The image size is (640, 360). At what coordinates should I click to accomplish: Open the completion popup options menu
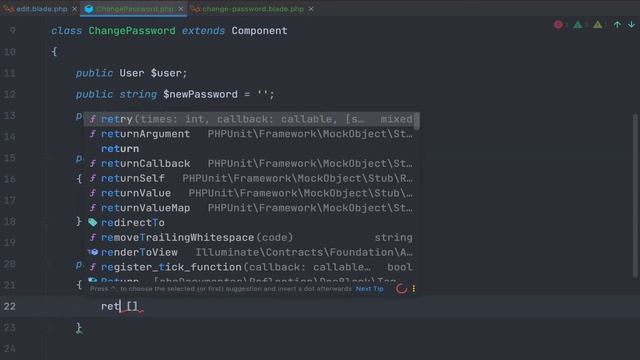pyautogui.click(x=413, y=289)
